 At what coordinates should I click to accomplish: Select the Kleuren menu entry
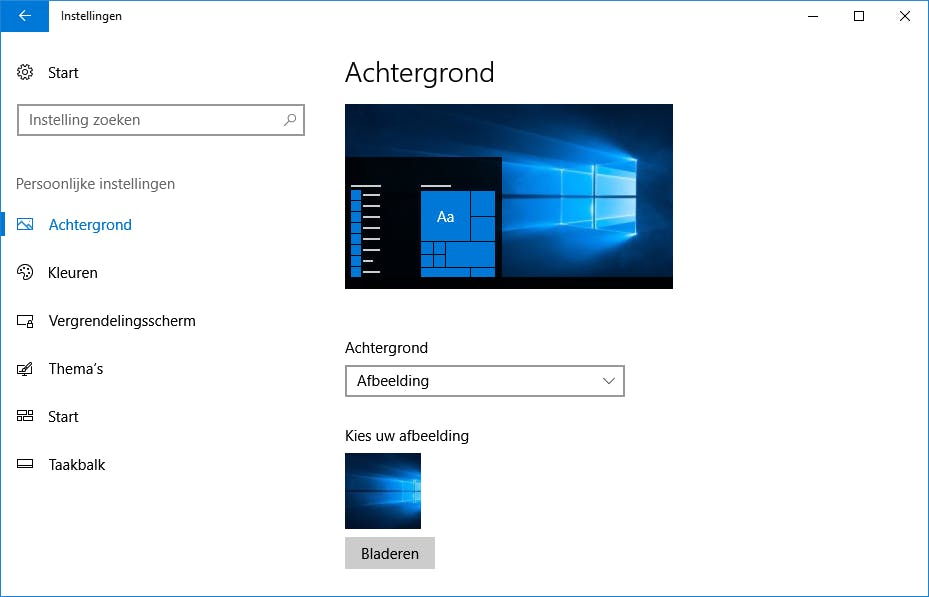tap(72, 272)
